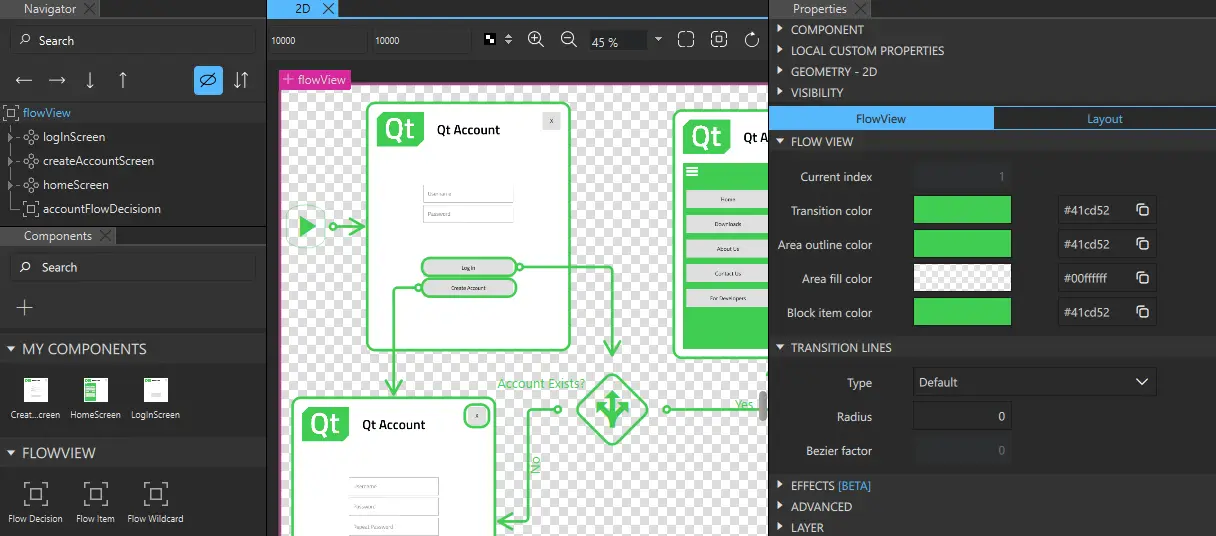Screen dimensions: 1216x536
Task: Click the Navigator search field
Action: pyautogui.click(x=132, y=40)
